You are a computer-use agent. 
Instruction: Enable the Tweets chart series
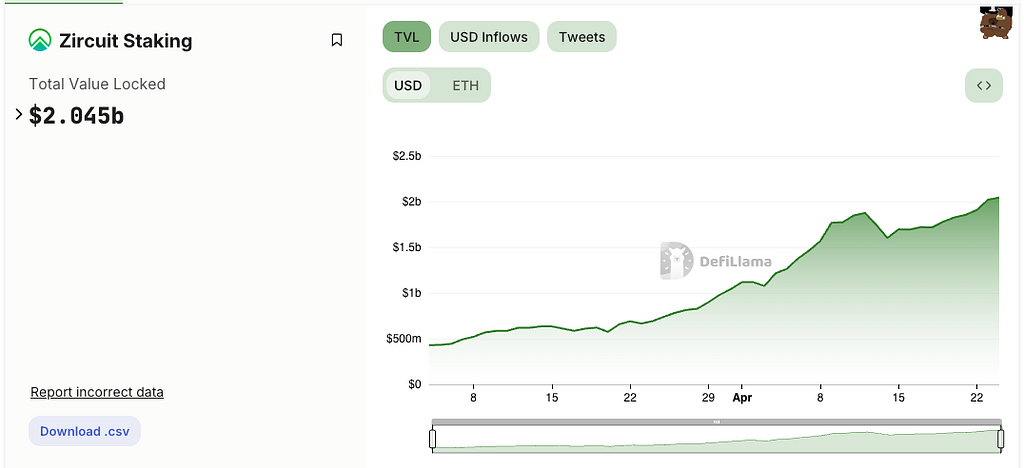point(582,37)
